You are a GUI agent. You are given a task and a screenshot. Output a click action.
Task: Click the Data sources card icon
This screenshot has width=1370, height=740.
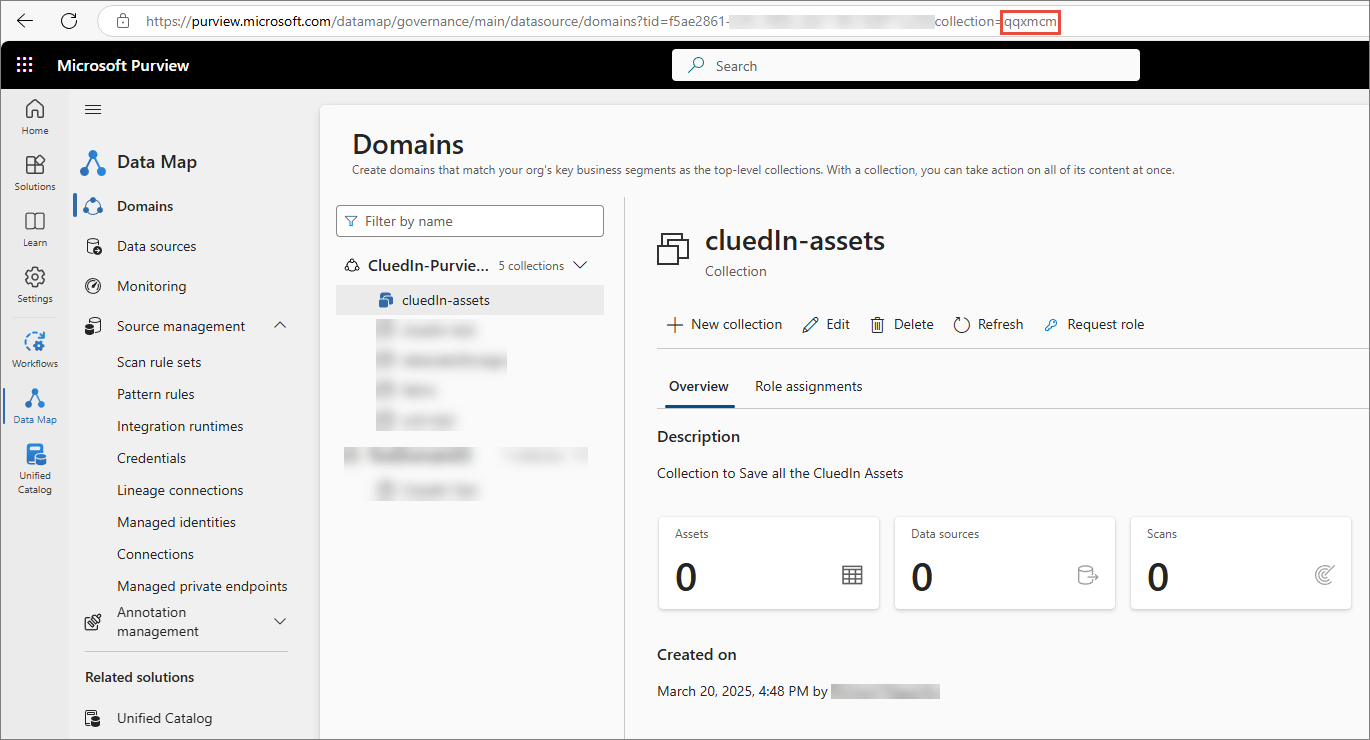point(1087,575)
